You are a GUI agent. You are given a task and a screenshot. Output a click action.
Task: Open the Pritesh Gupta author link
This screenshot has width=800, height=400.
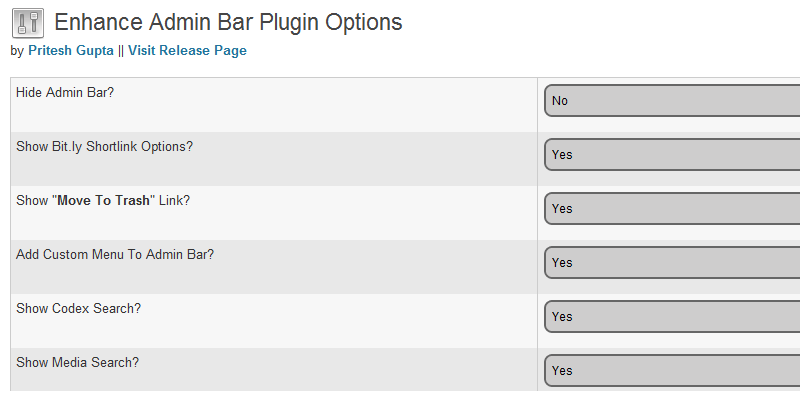(x=70, y=50)
